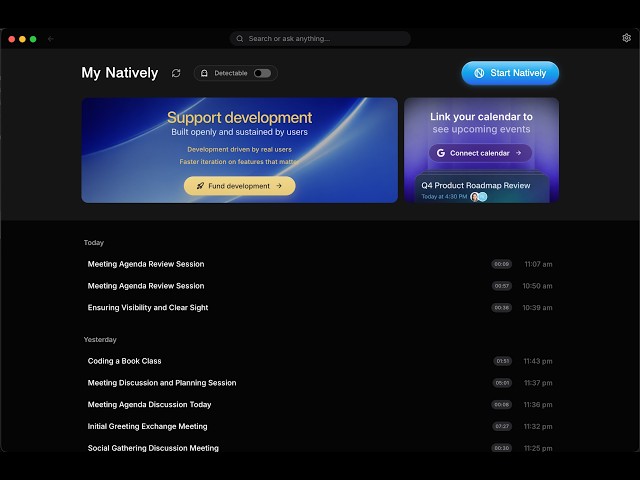Click the Natively logo in Start button
The width and height of the screenshot is (640, 480).
click(479, 73)
